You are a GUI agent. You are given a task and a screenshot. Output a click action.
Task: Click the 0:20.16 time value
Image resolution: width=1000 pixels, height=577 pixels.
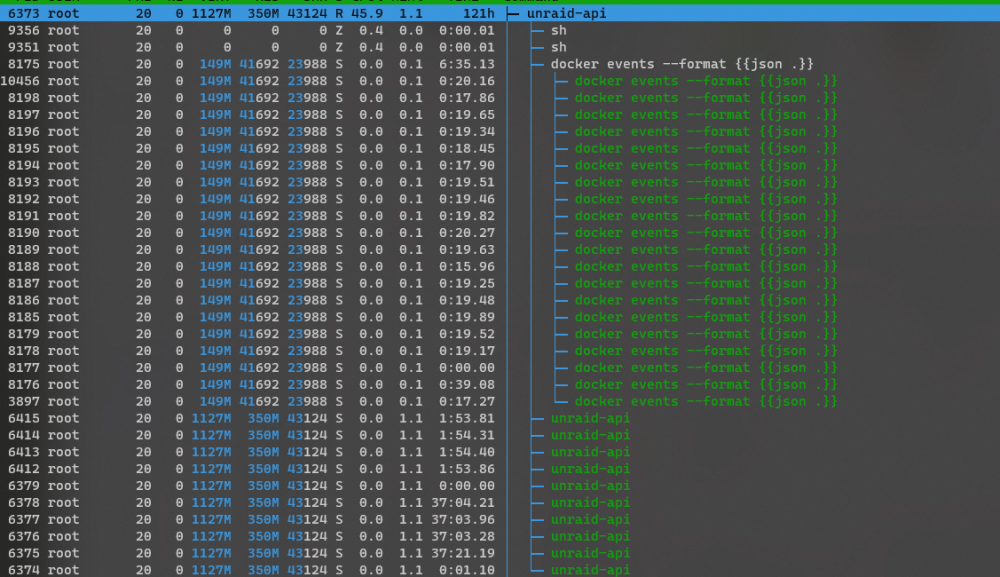point(466,81)
